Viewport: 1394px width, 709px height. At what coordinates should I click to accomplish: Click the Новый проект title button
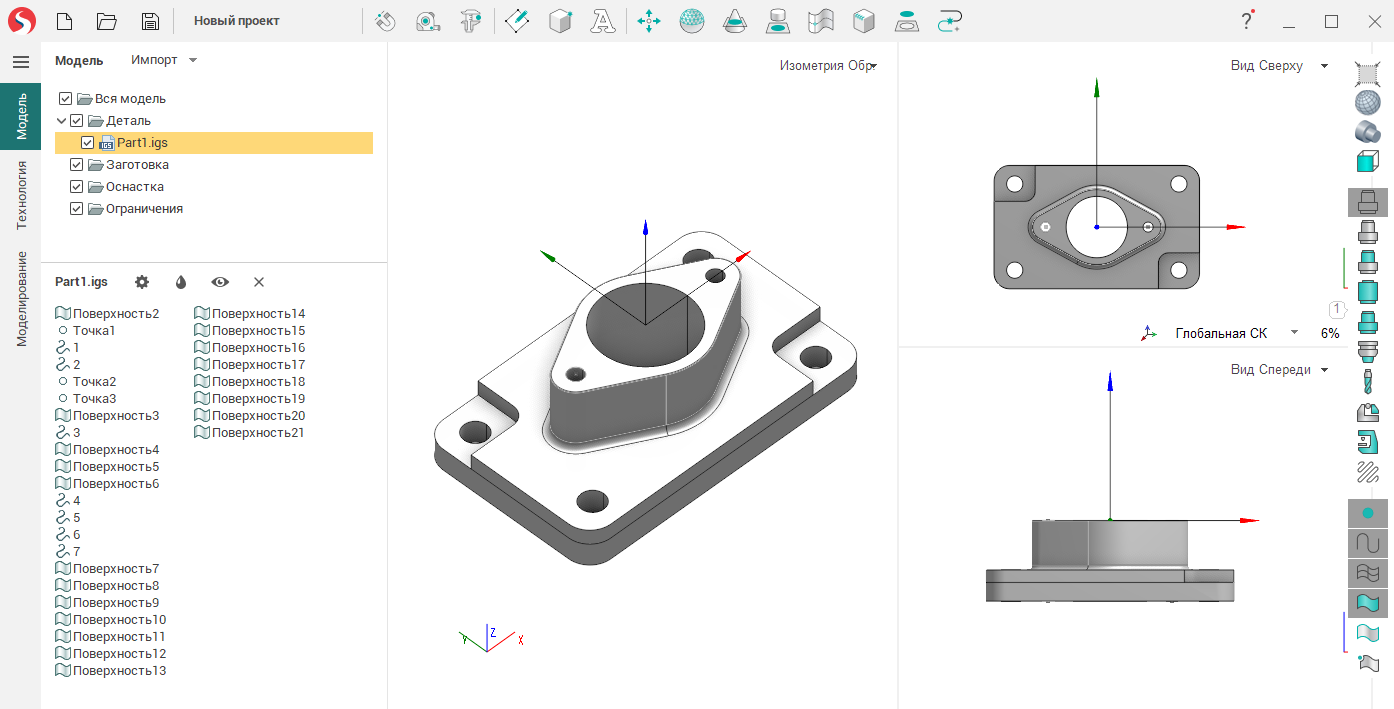[237, 21]
